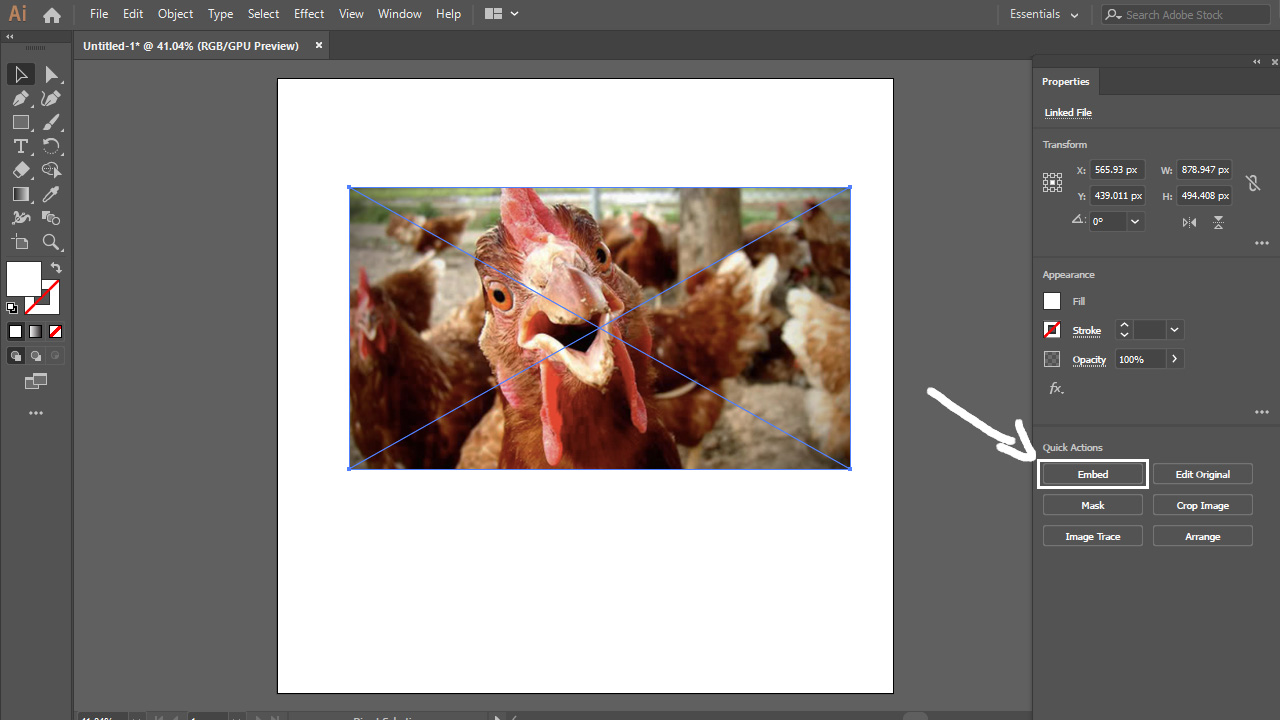Screen dimensions: 1280x720
Task: Select the Direct Selection tool
Action: click(x=52, y=75)
